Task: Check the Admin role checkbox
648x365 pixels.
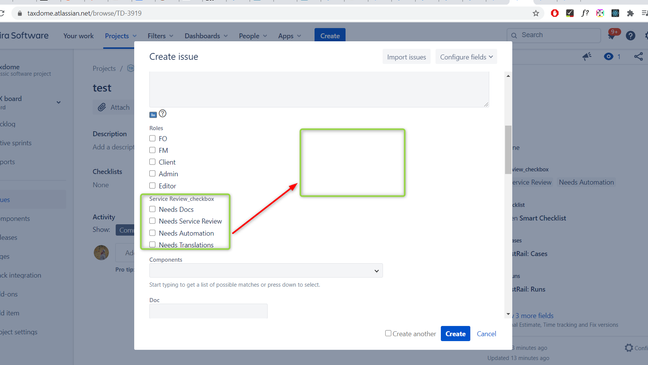Action: pos(152,174)
